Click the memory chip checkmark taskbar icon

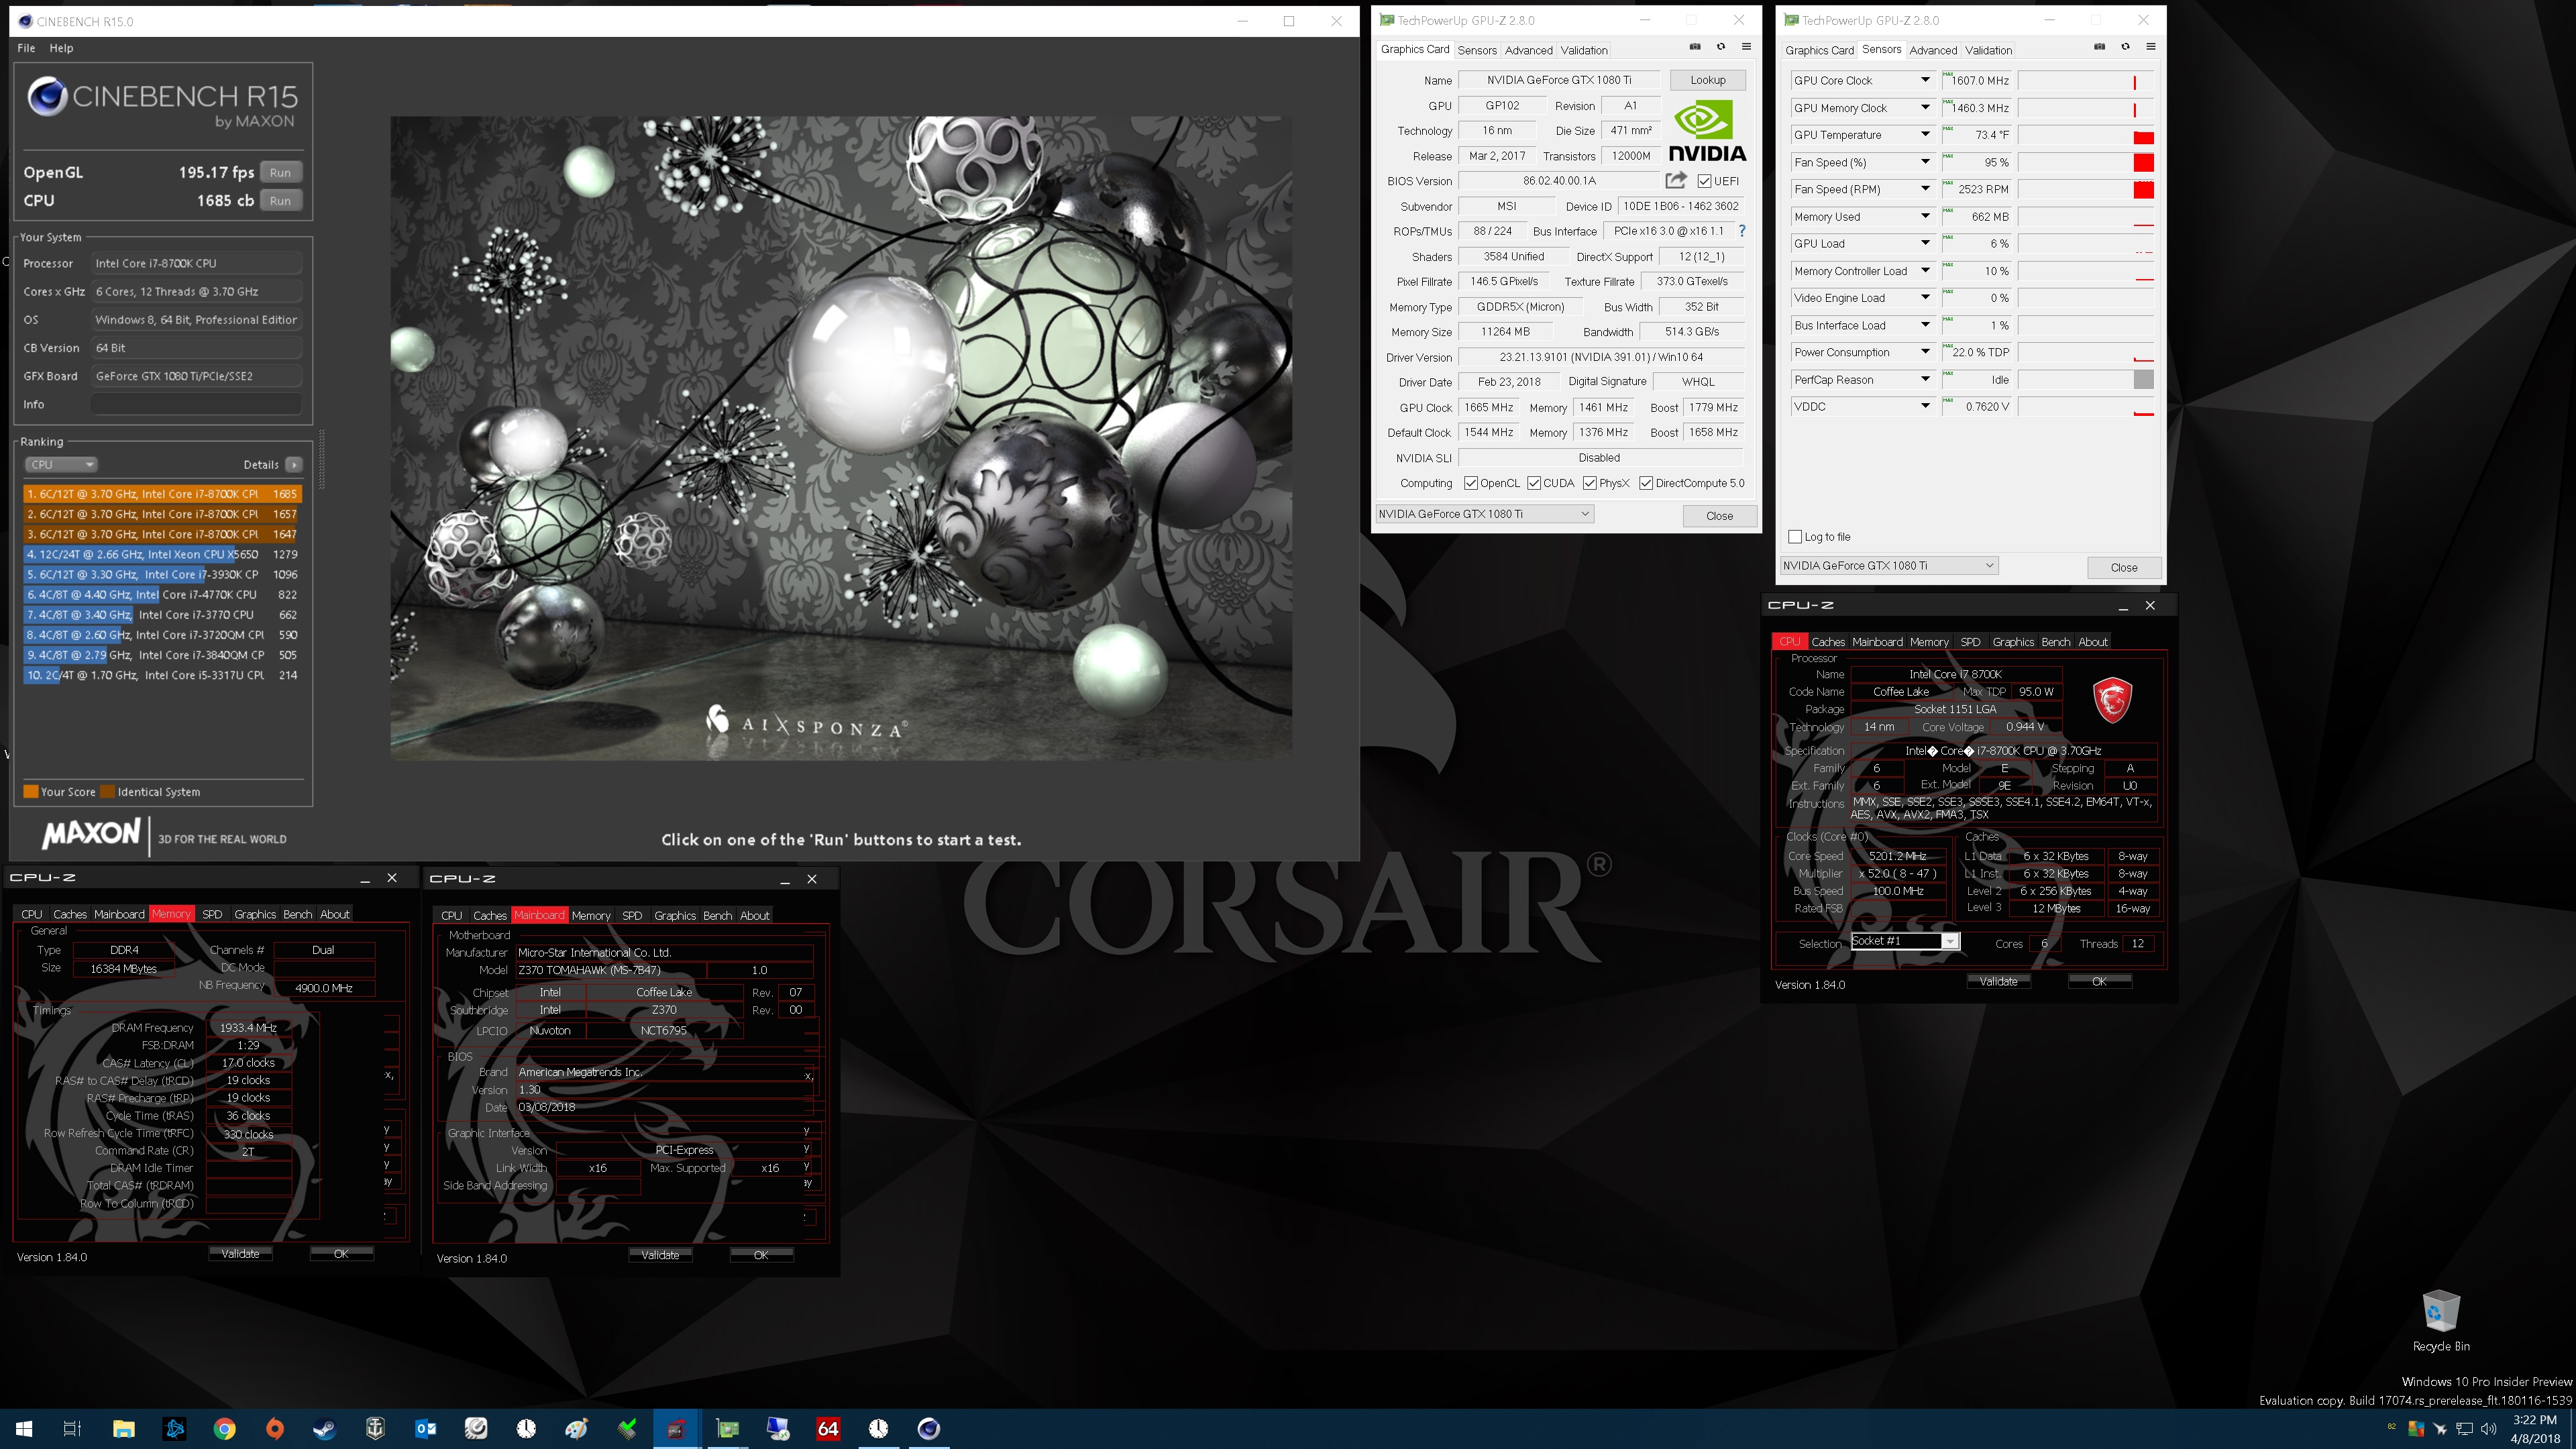[627, 1428]
